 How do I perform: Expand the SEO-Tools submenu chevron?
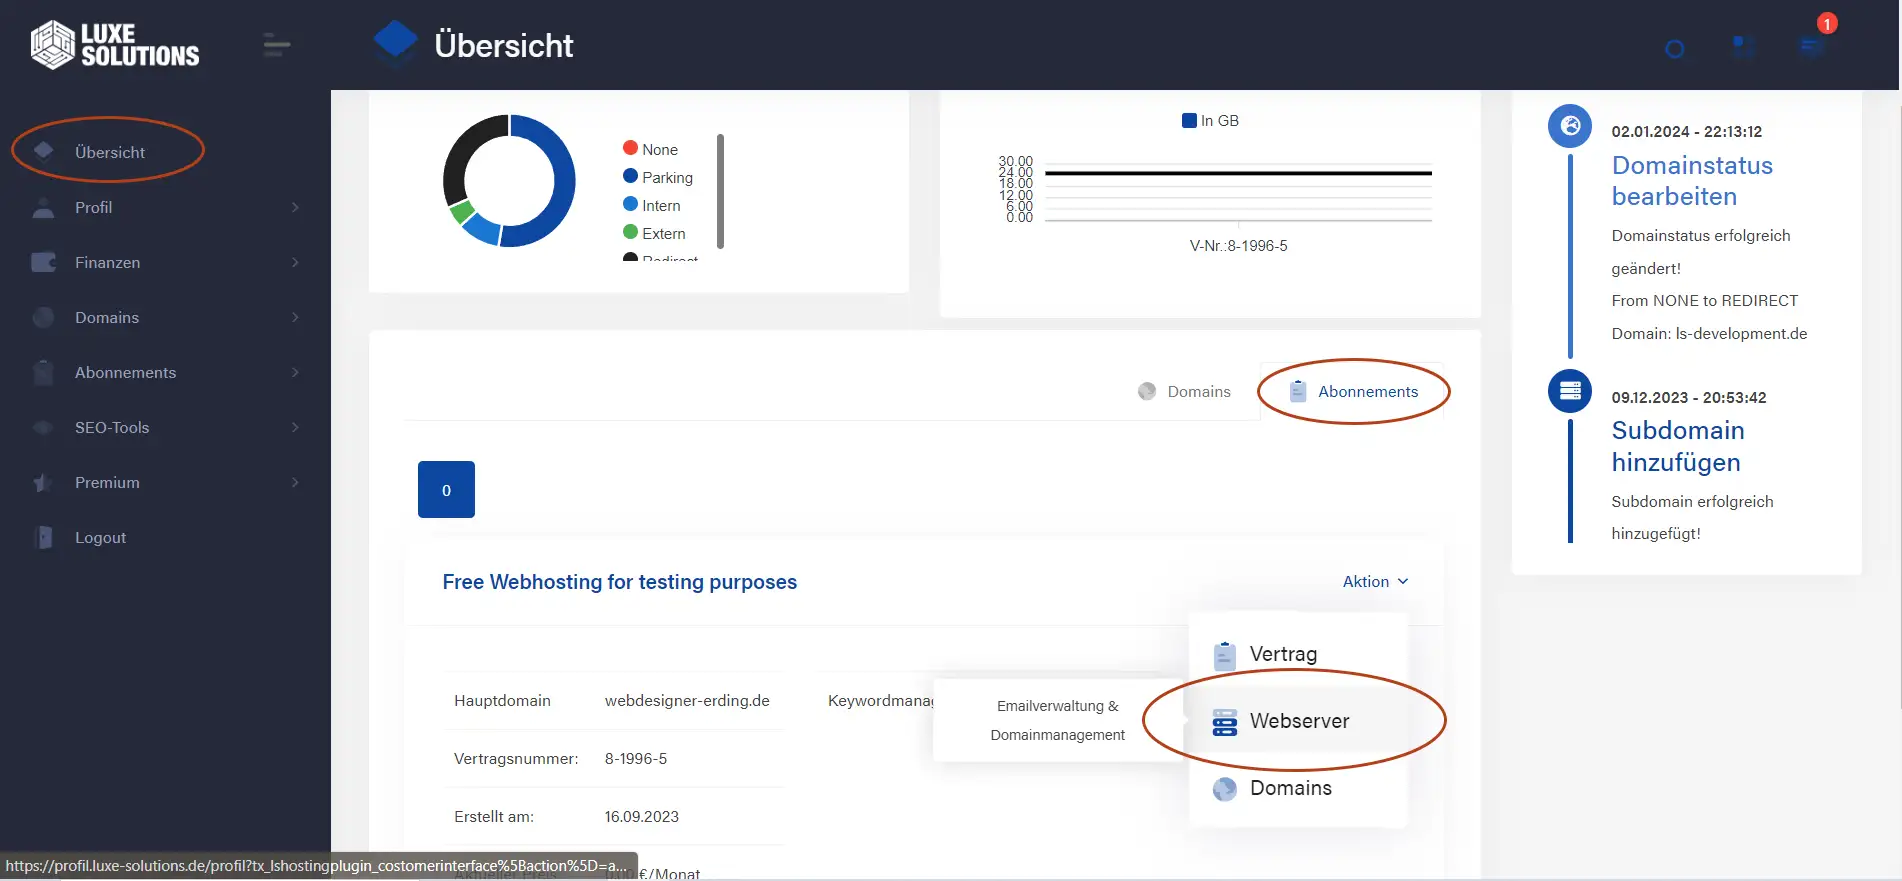[295, 427]
